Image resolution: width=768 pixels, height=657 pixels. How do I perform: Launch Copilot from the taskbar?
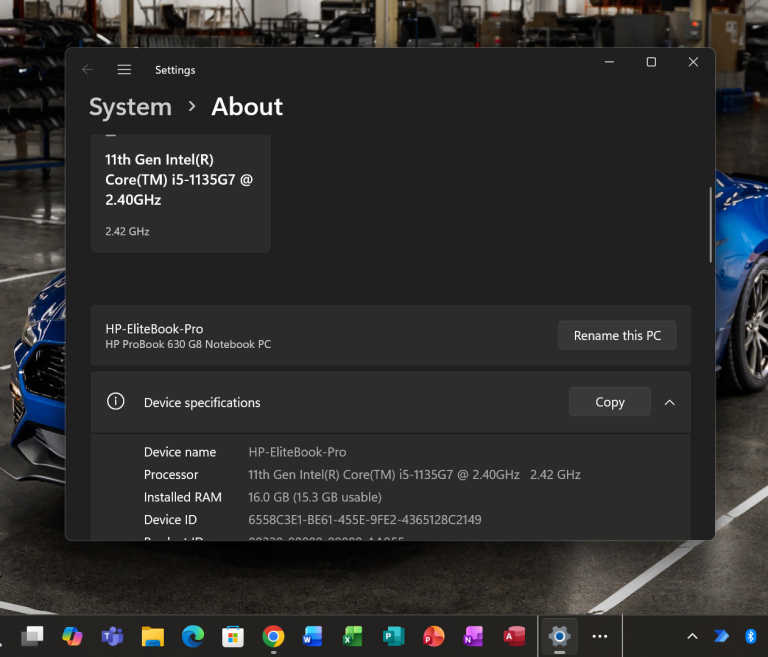click(72, 636)
